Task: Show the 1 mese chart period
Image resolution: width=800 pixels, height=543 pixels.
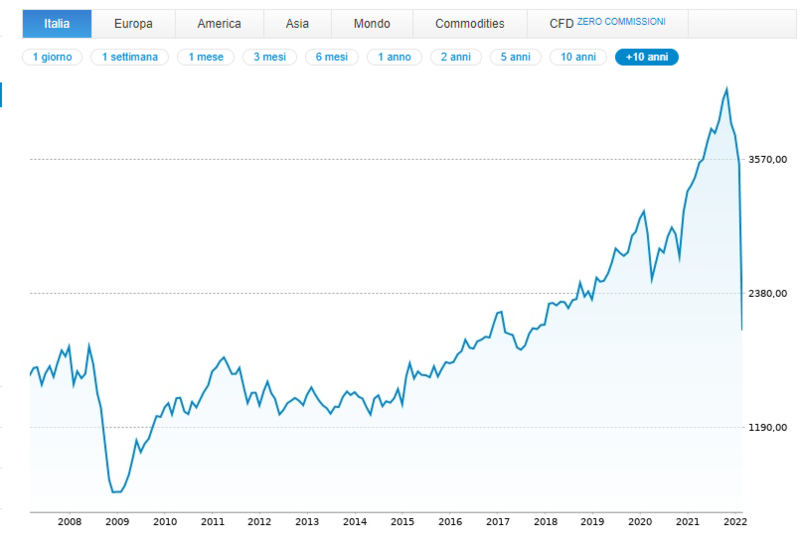Action: point(206,57)
